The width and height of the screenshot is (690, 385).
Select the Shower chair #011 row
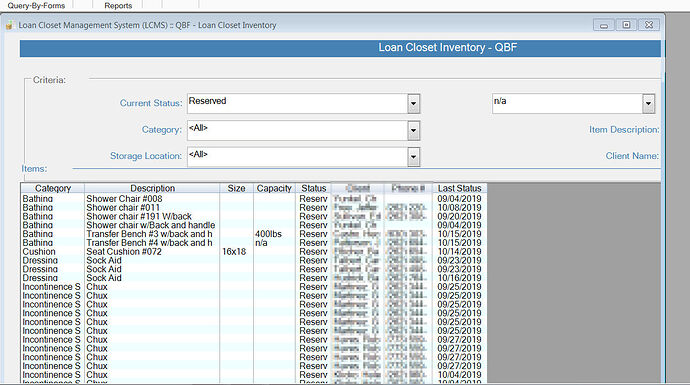pos(253,208)
